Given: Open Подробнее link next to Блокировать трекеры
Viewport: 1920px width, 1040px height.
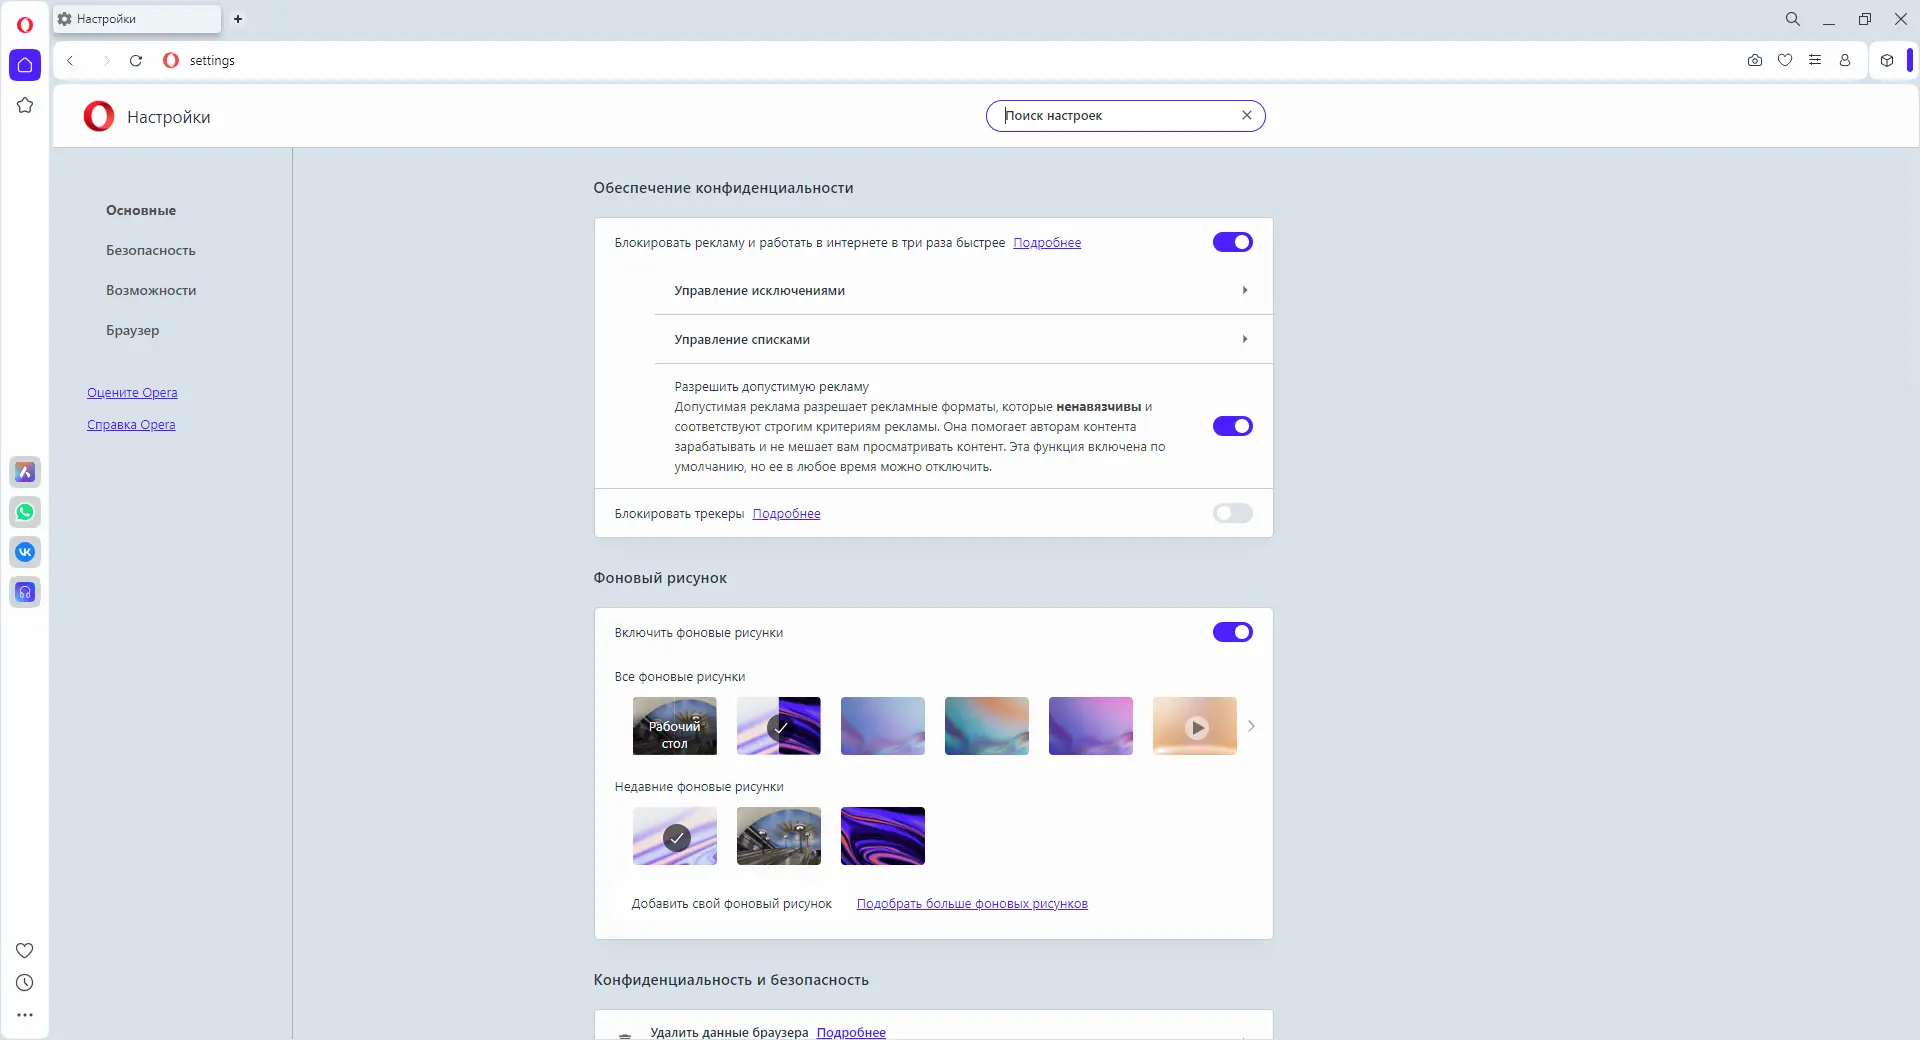Looking at the screenshot, I should click(x=786, y=514).
